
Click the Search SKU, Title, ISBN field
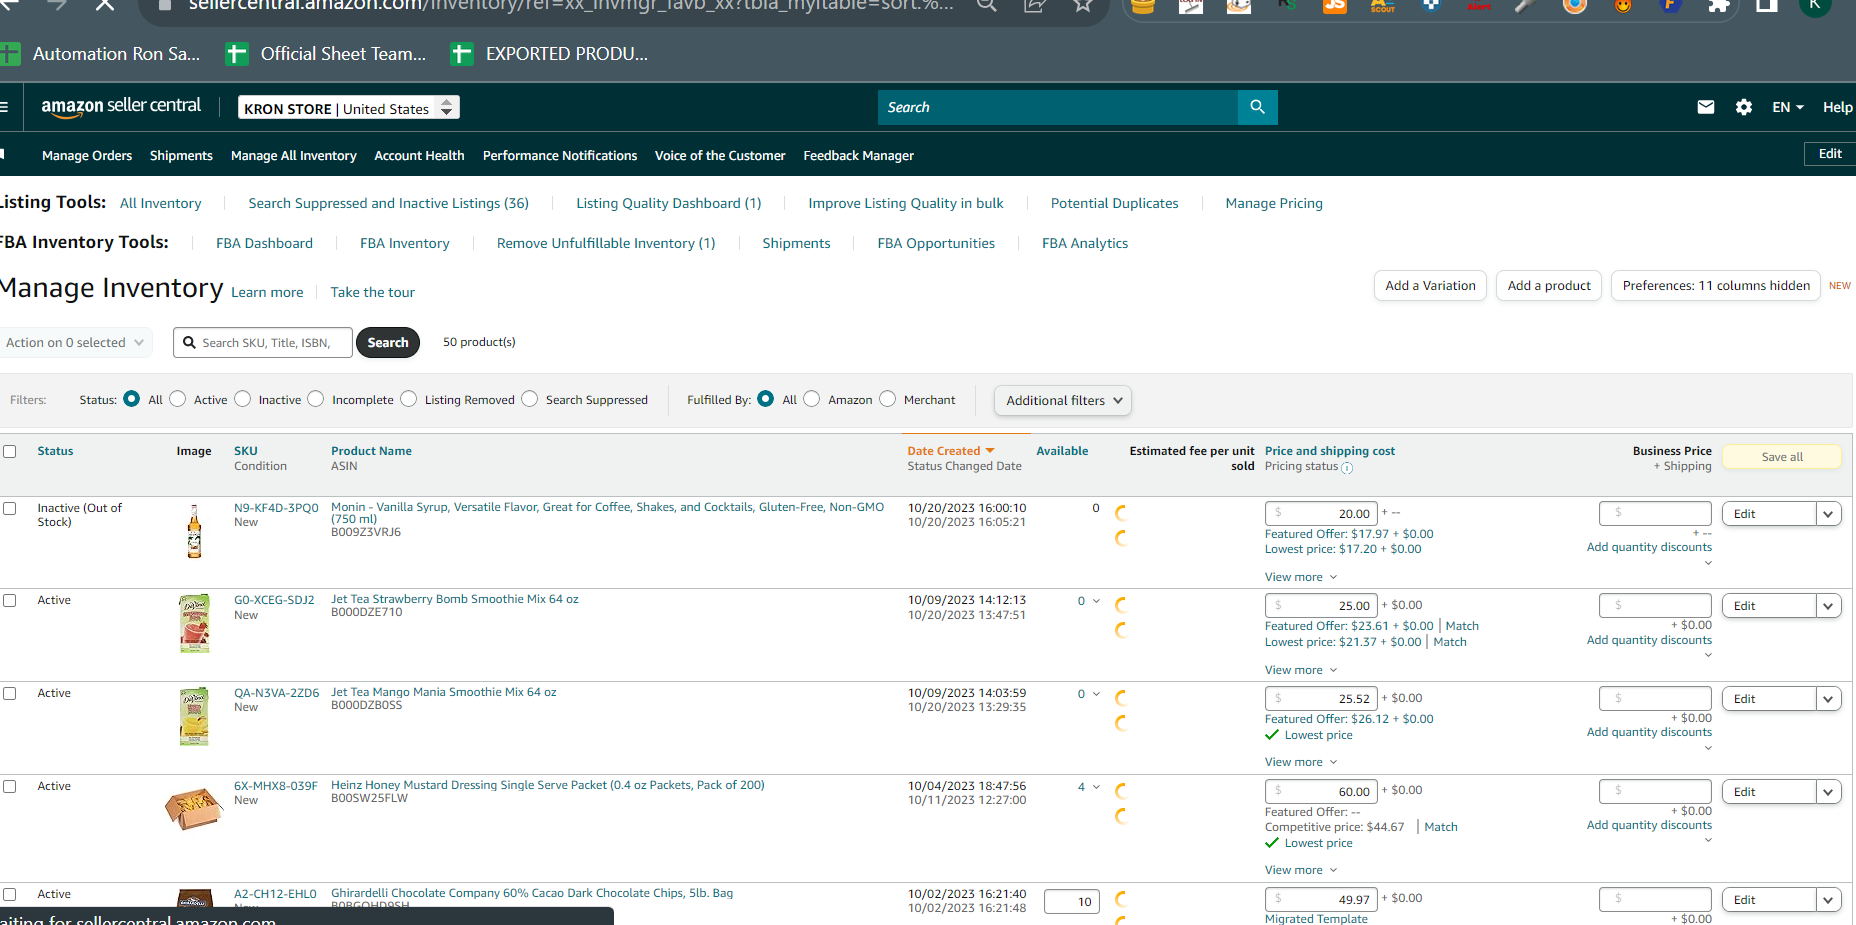coord(263,342)
